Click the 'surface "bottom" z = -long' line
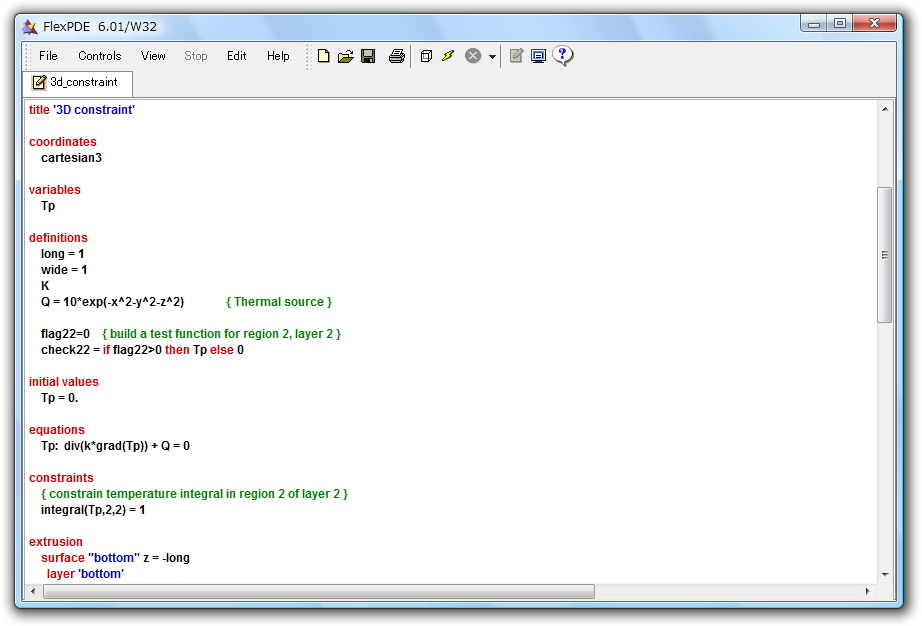This screenshot has width=922, height=626. point(115,558)
